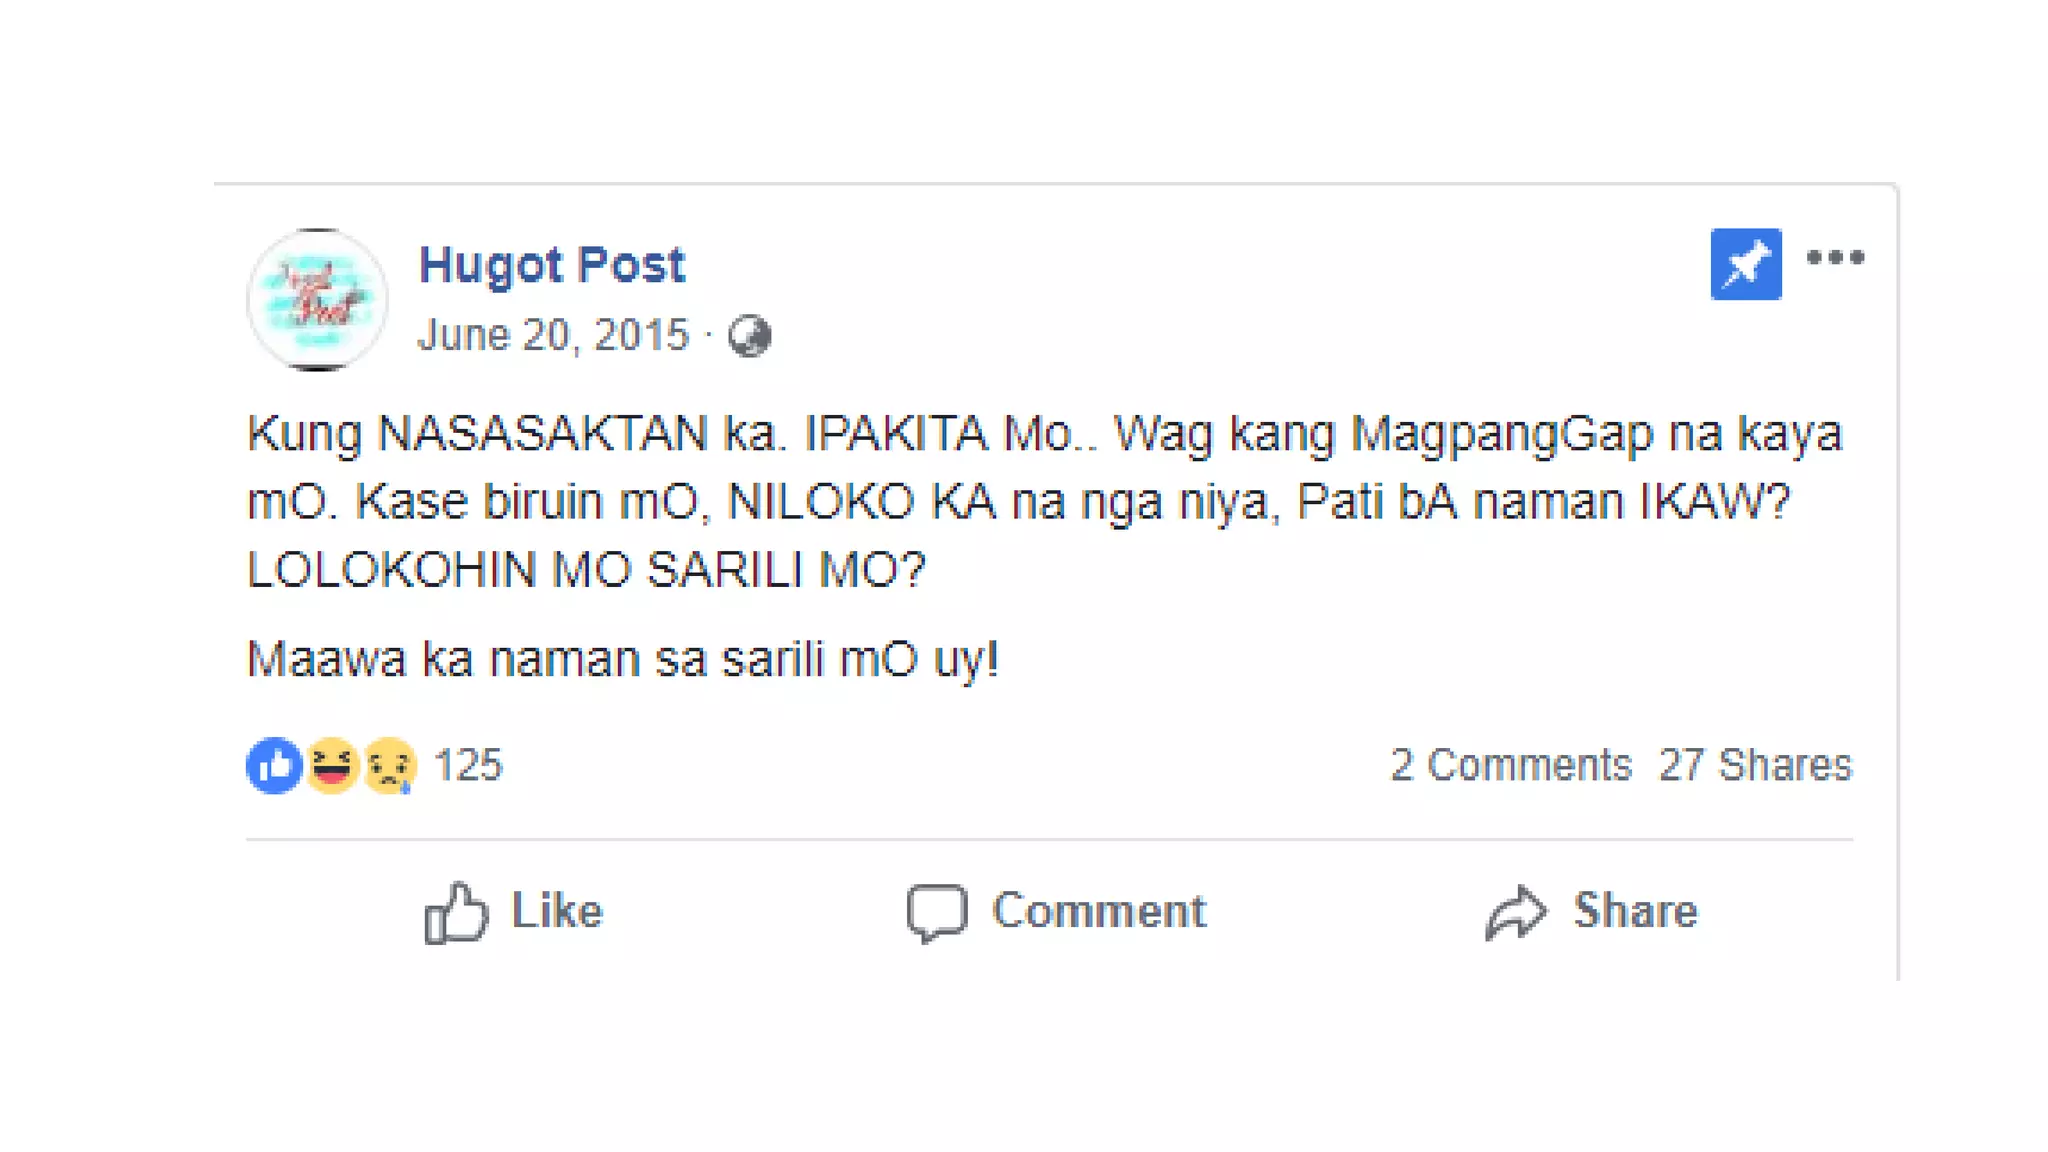Click the laughing Haha reaction icon
2048x1152 pixels.
click(332, 766)
